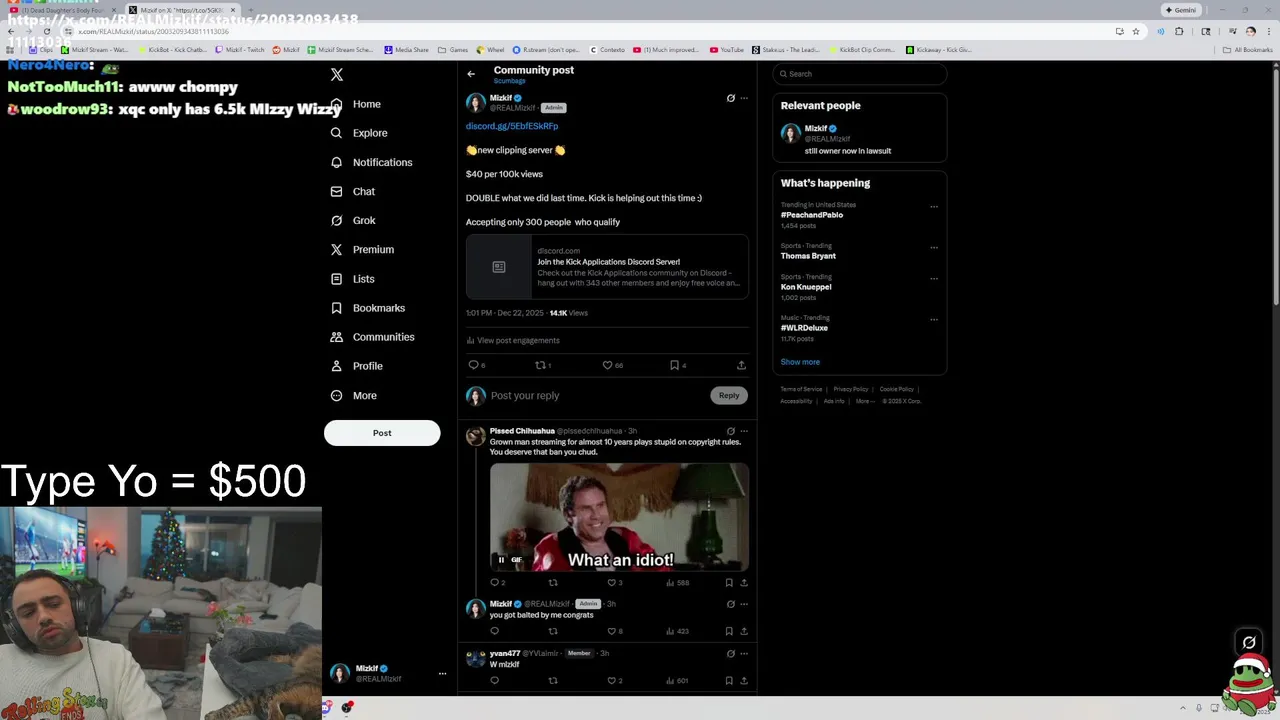This screenshot has width=1280, height=720.
Task: Open the three-dot menu on yvan477's reply
Action: click(x=744, y=653)
